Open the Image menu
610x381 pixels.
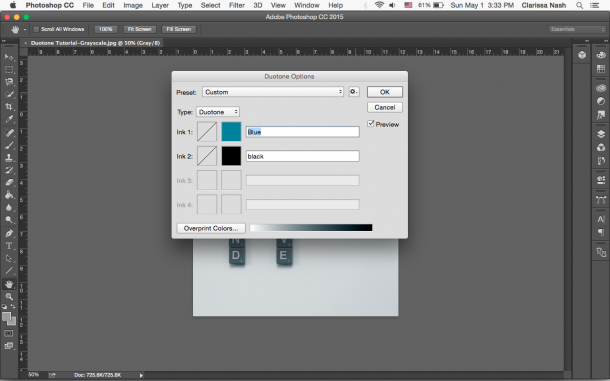[133, 5]
